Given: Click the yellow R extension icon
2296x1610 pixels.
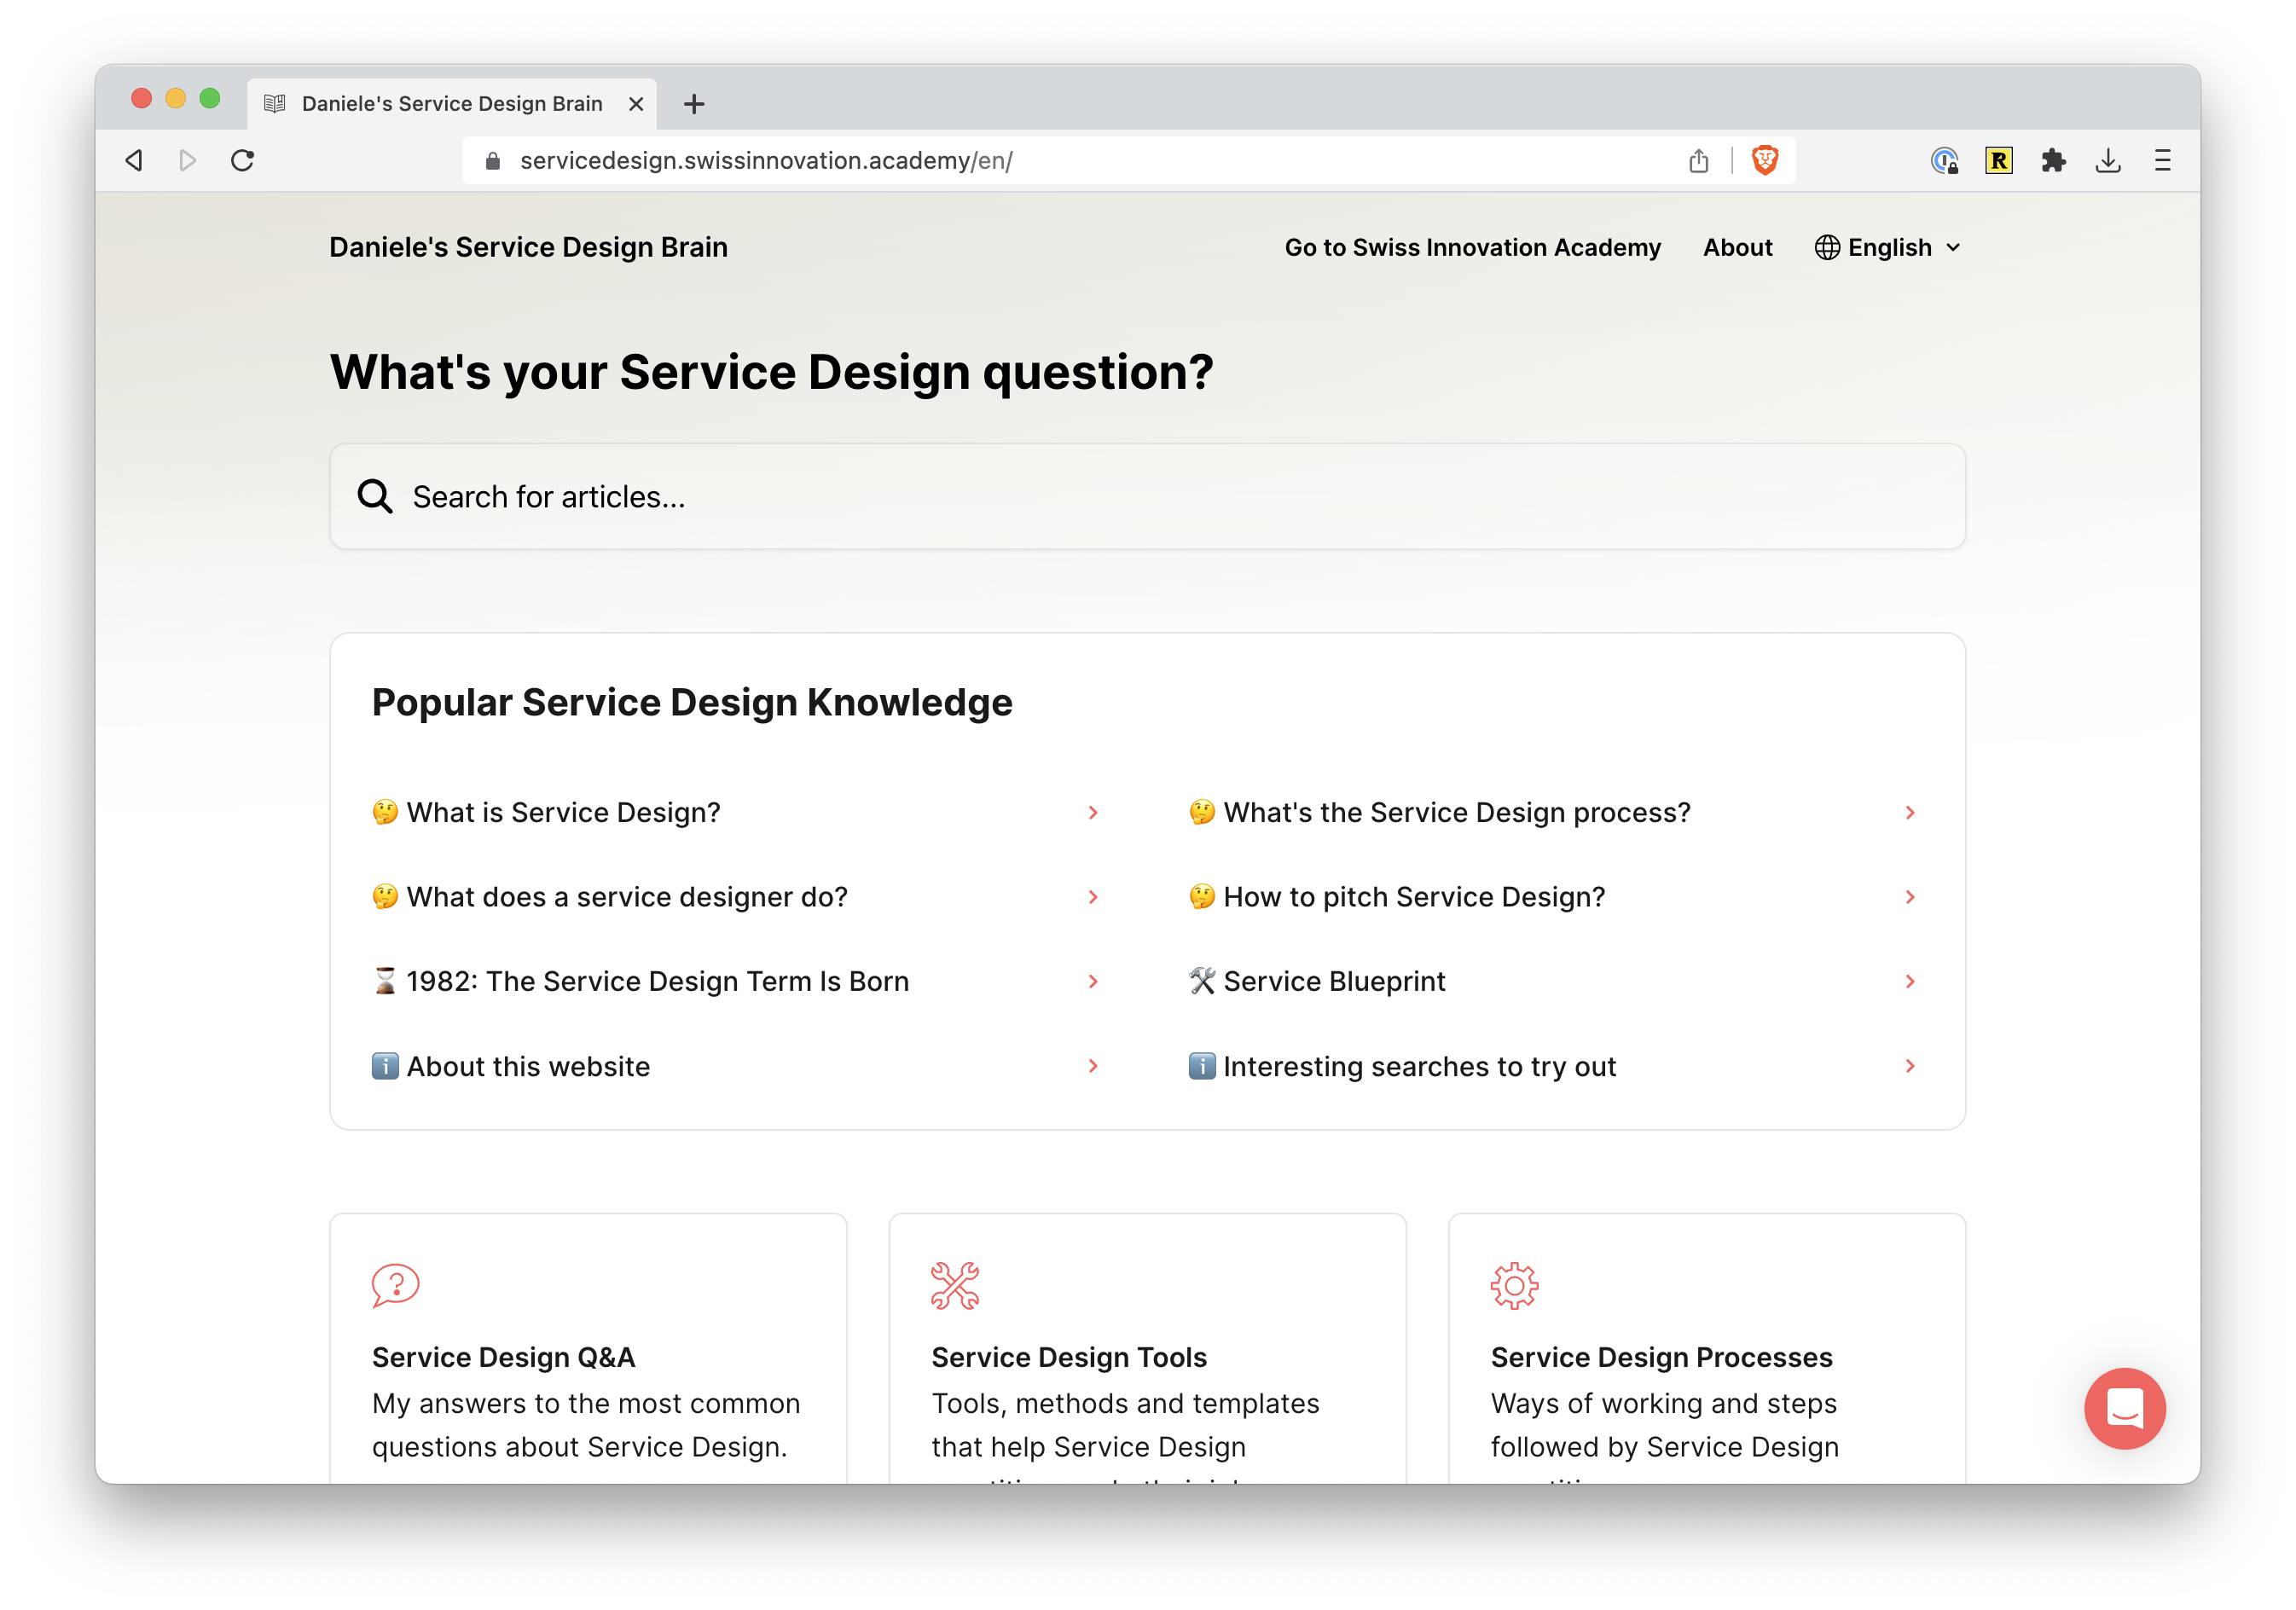Looking at the screenshot, I should (1998, 160).
